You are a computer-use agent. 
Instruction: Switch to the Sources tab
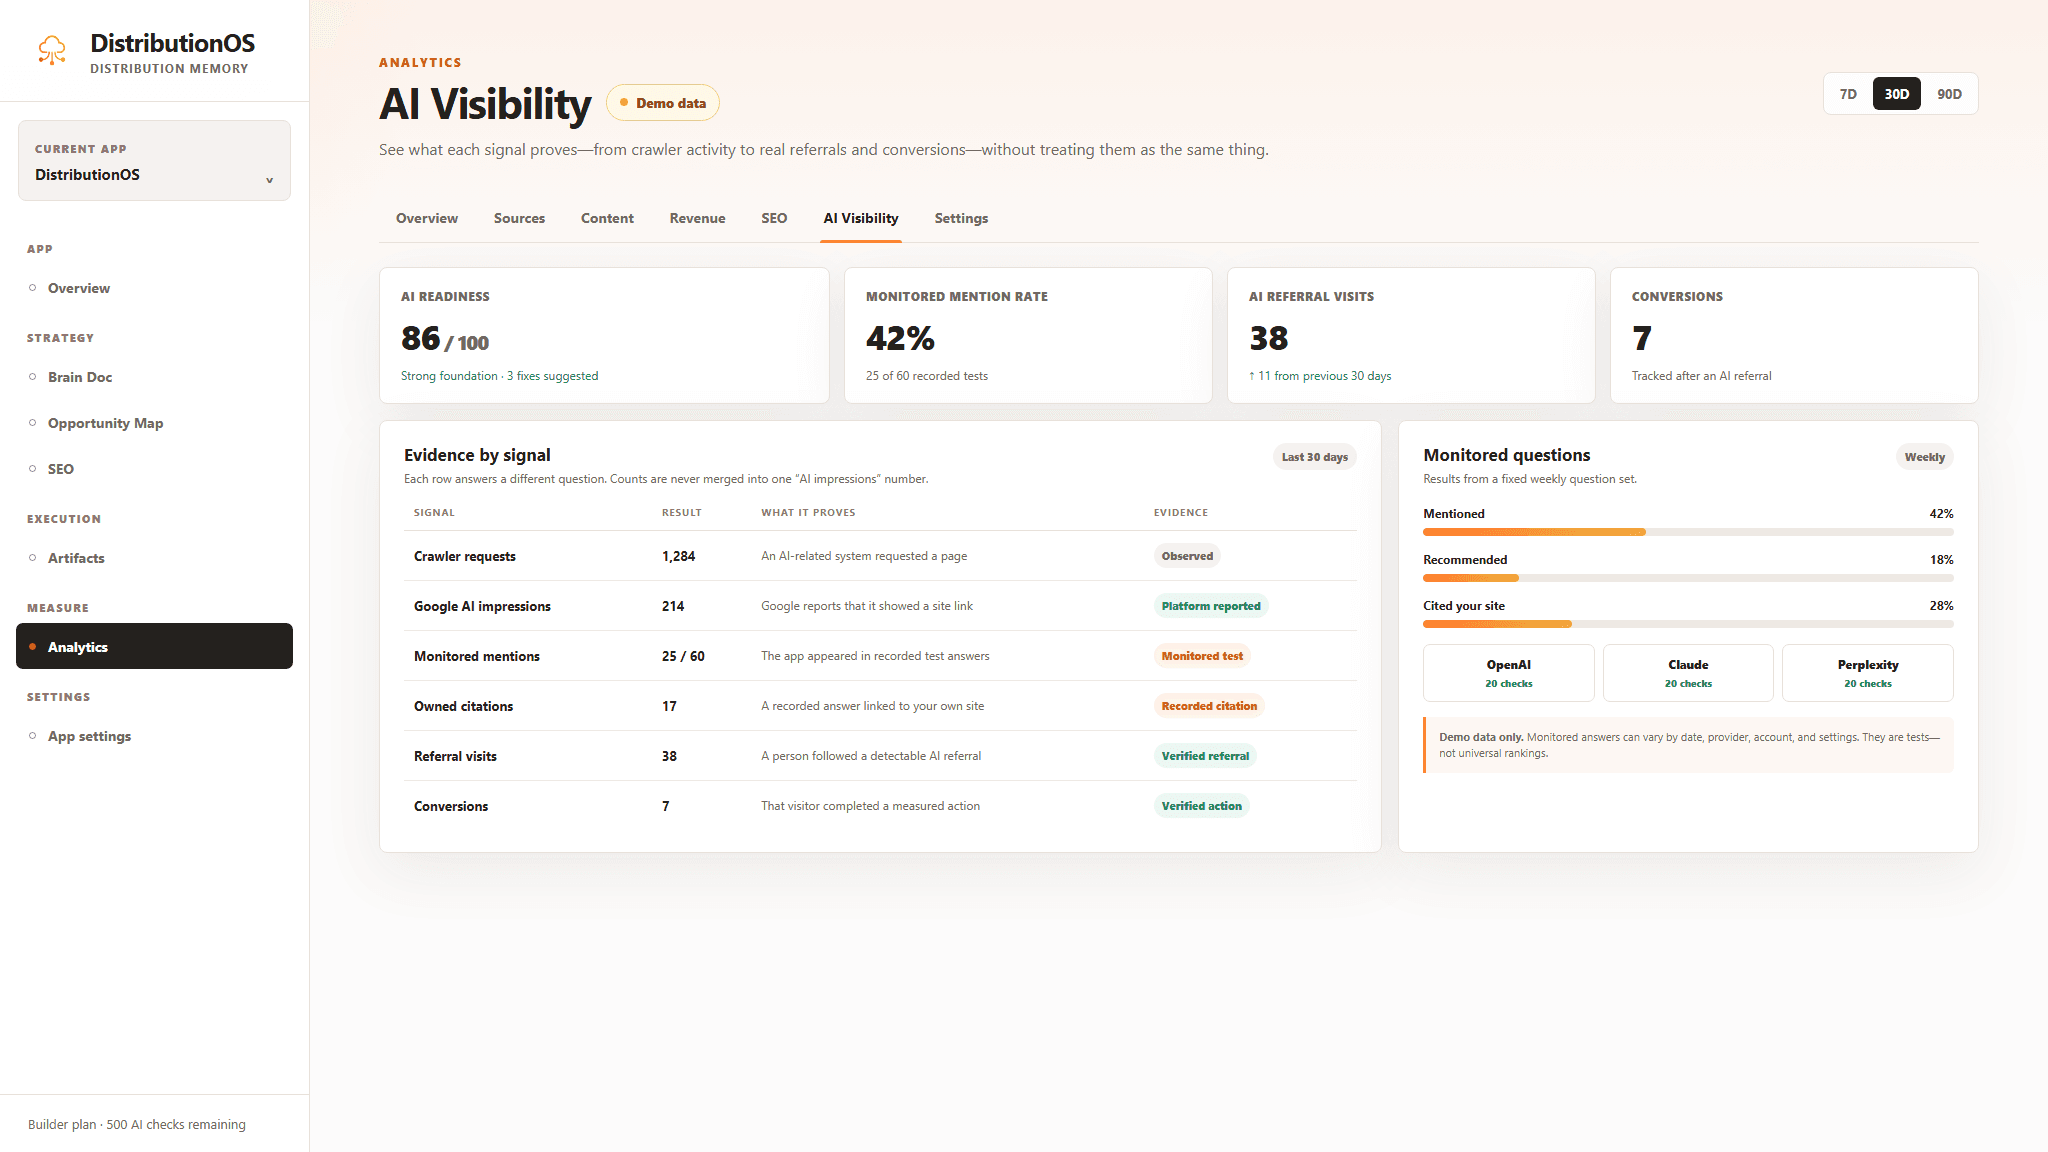point(519,218)
